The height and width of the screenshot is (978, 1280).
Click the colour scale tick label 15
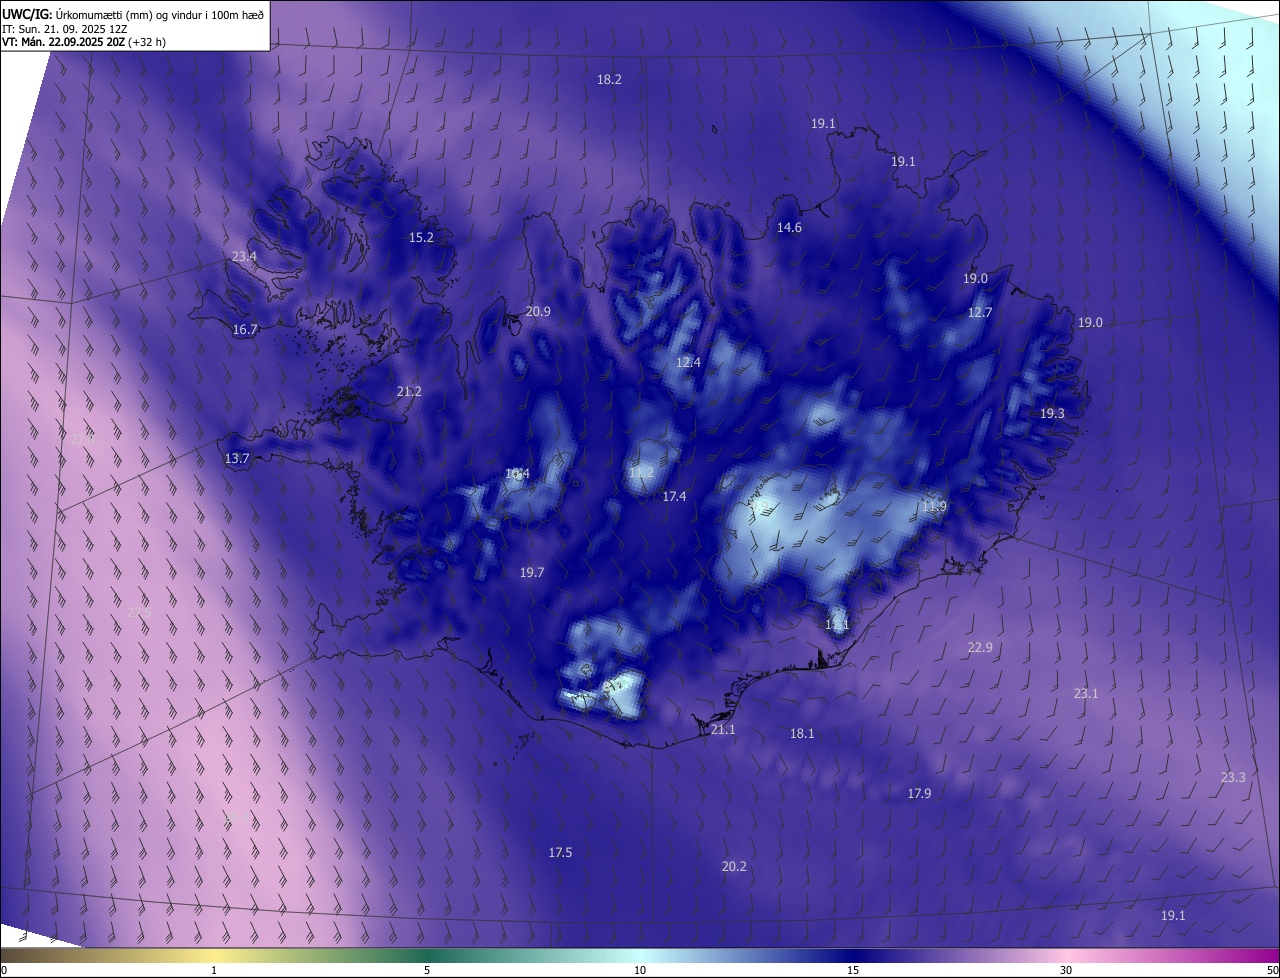(853, 971)
